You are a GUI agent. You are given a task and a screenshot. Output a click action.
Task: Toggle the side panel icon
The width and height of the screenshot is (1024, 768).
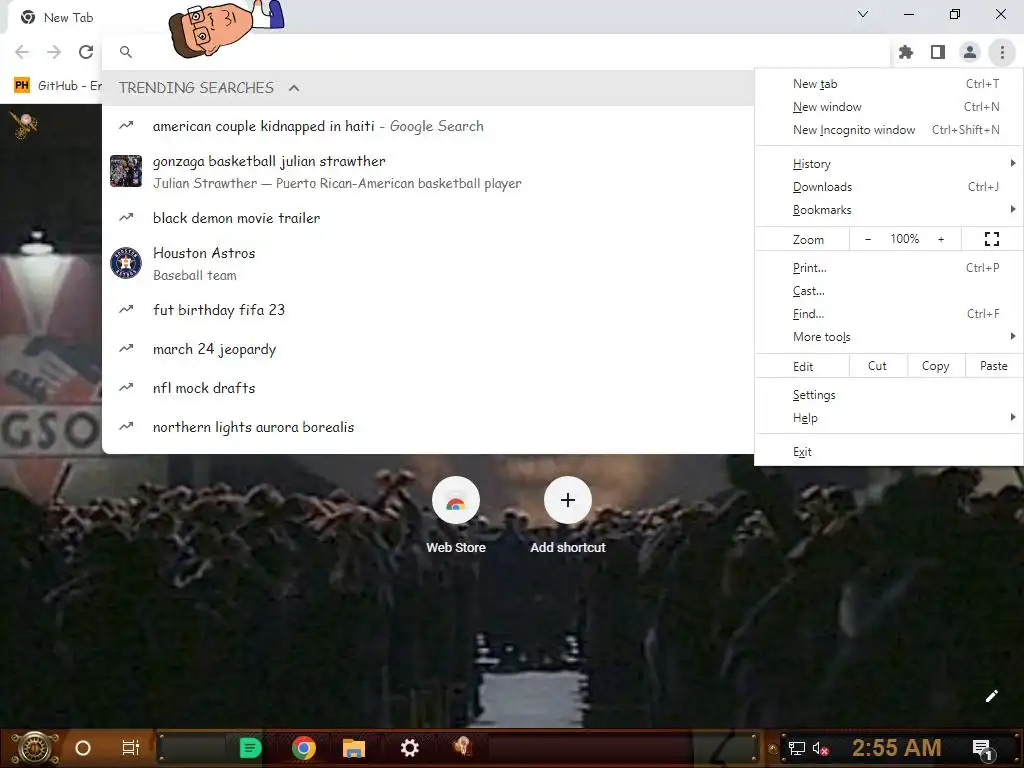[938, 52]
